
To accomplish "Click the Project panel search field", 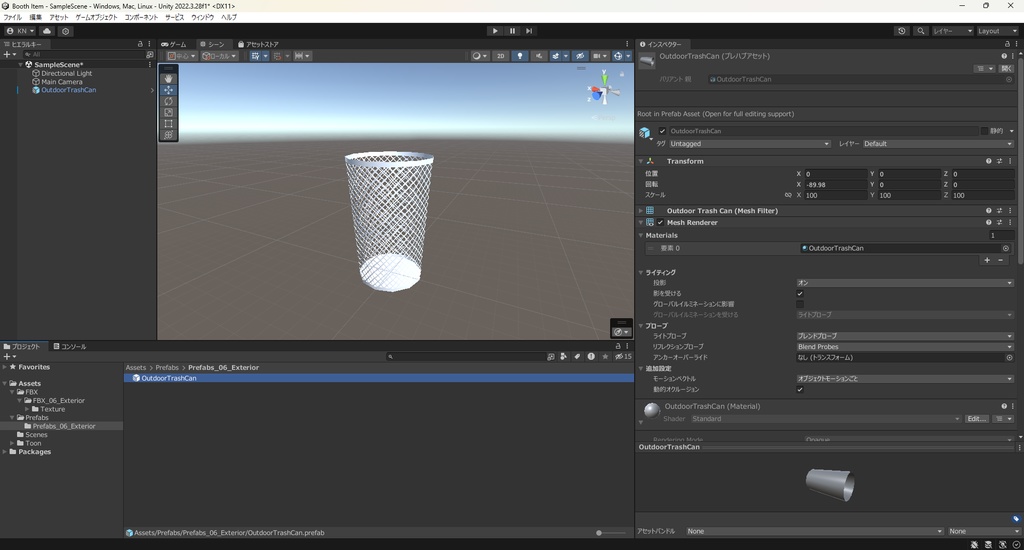I will [466, 357].
